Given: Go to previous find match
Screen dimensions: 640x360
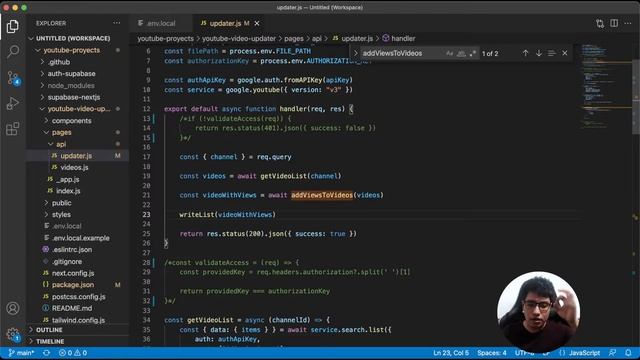Looking at the screenshot, I should coord(525,53).
